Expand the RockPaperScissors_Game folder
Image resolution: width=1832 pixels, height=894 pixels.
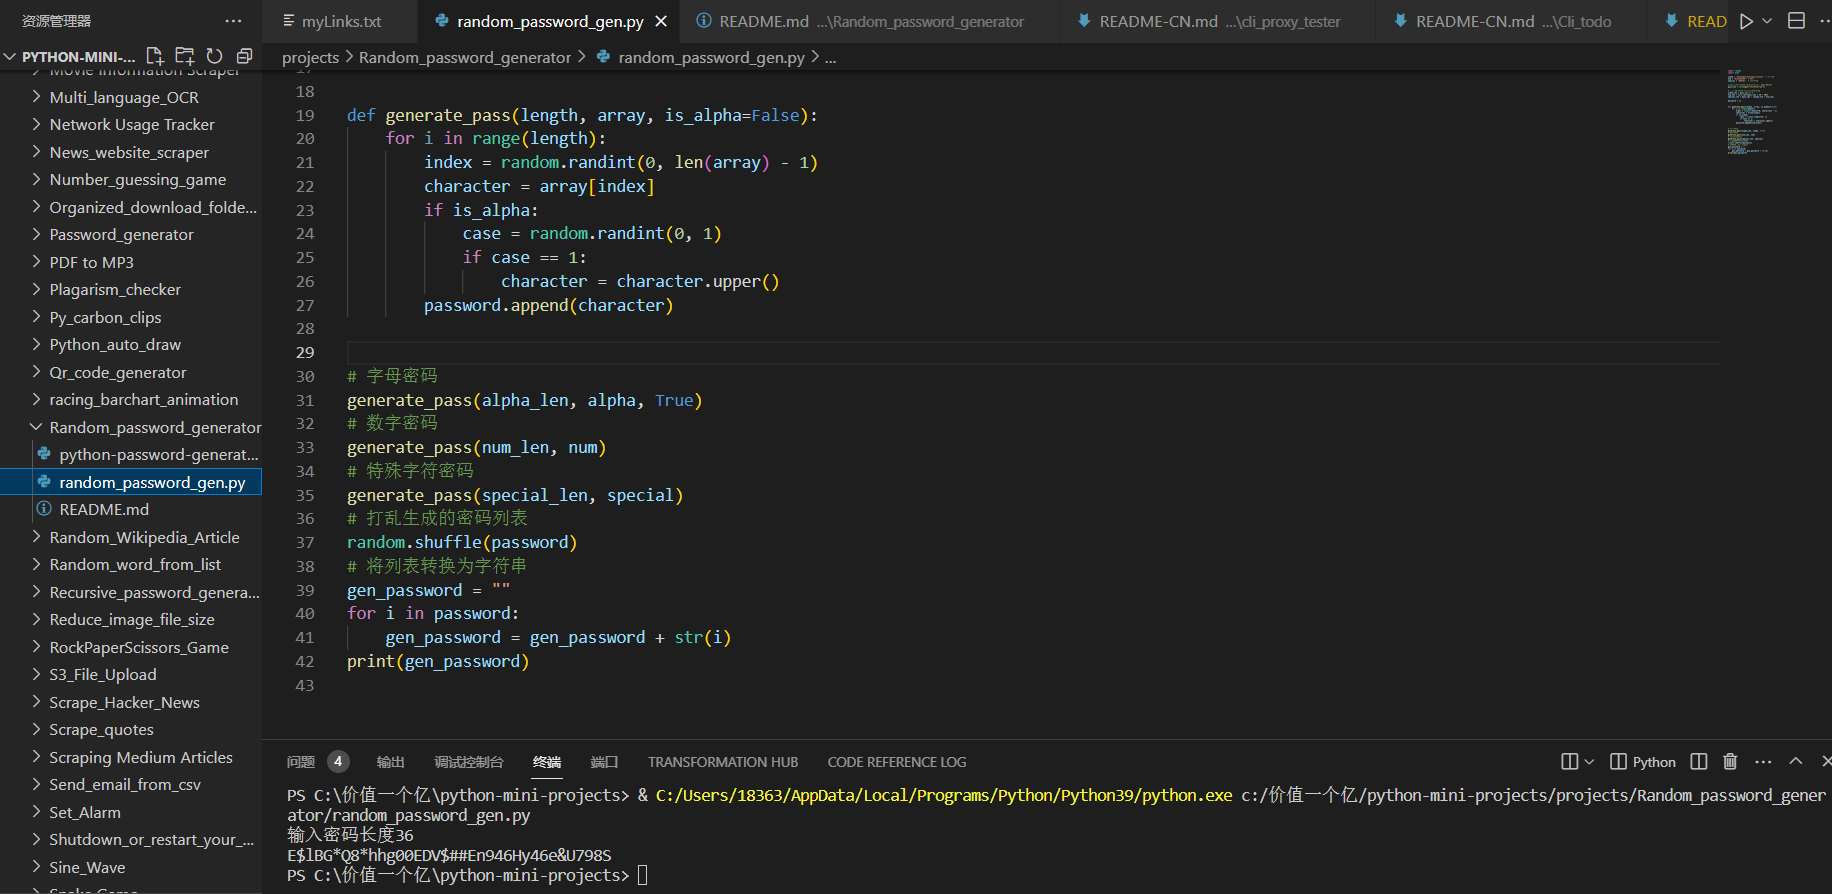point(131,647)
